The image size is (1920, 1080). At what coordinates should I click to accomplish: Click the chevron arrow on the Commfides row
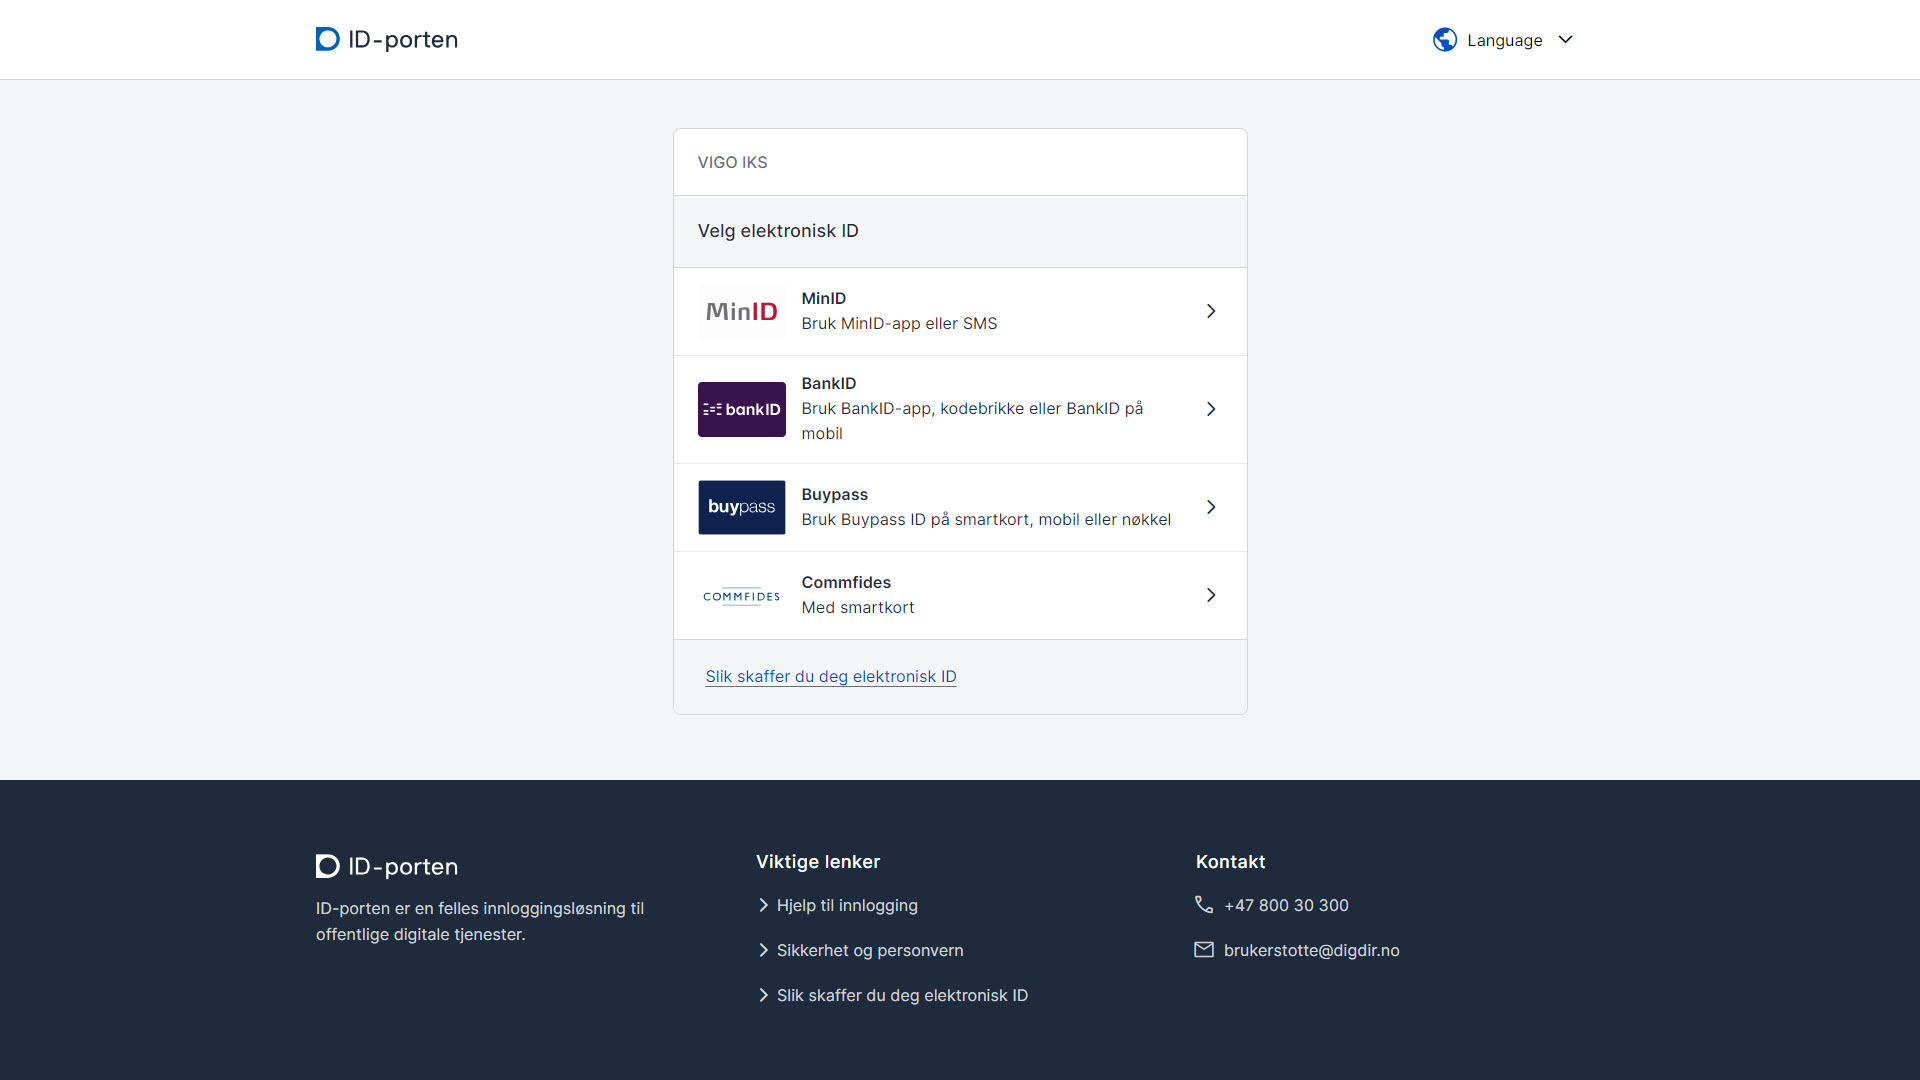click(x=1211, y=595)
